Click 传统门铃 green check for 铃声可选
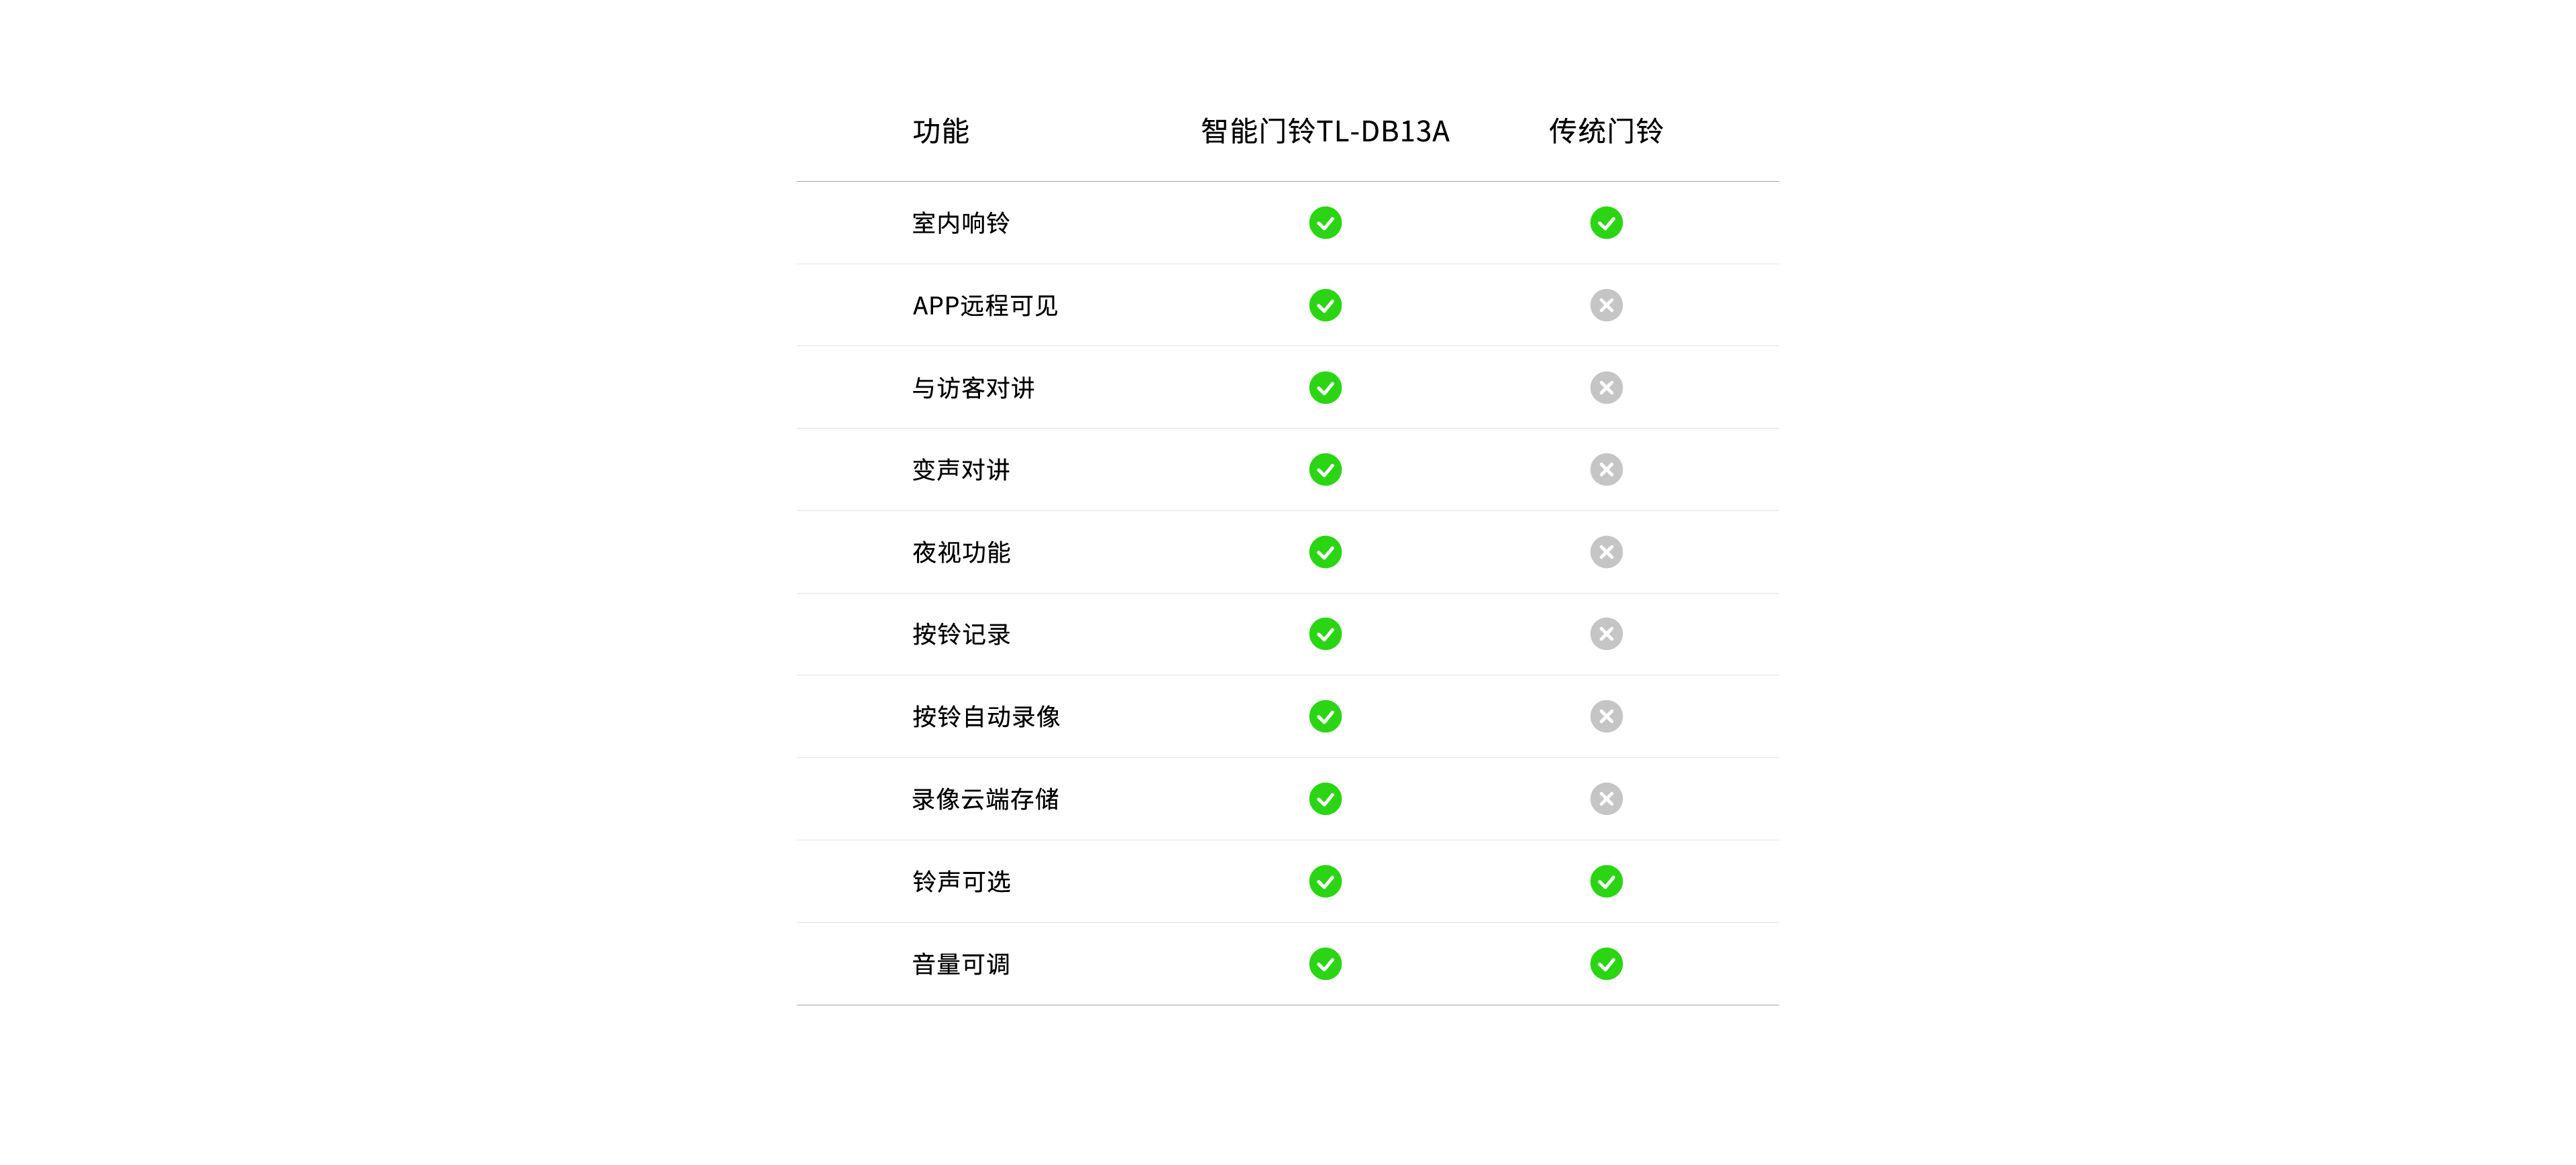 (x=1606, y=881)
